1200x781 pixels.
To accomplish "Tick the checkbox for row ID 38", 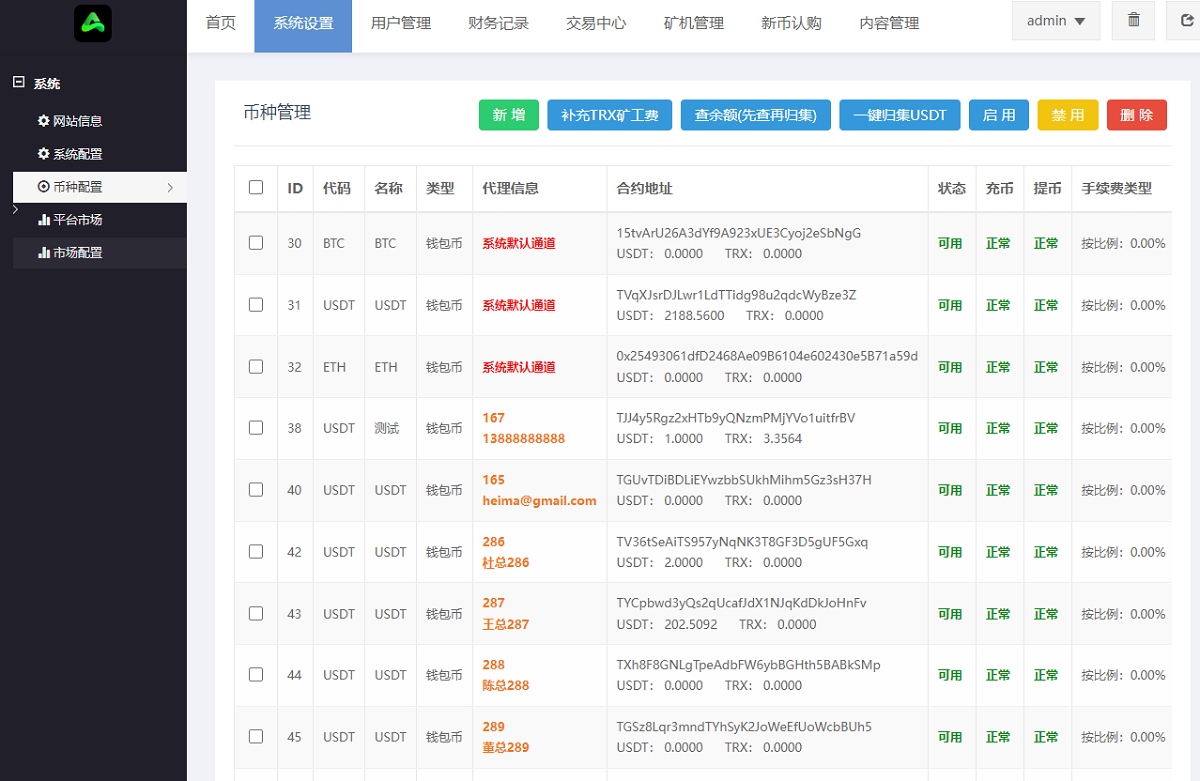I will click(x=256, y=428).
